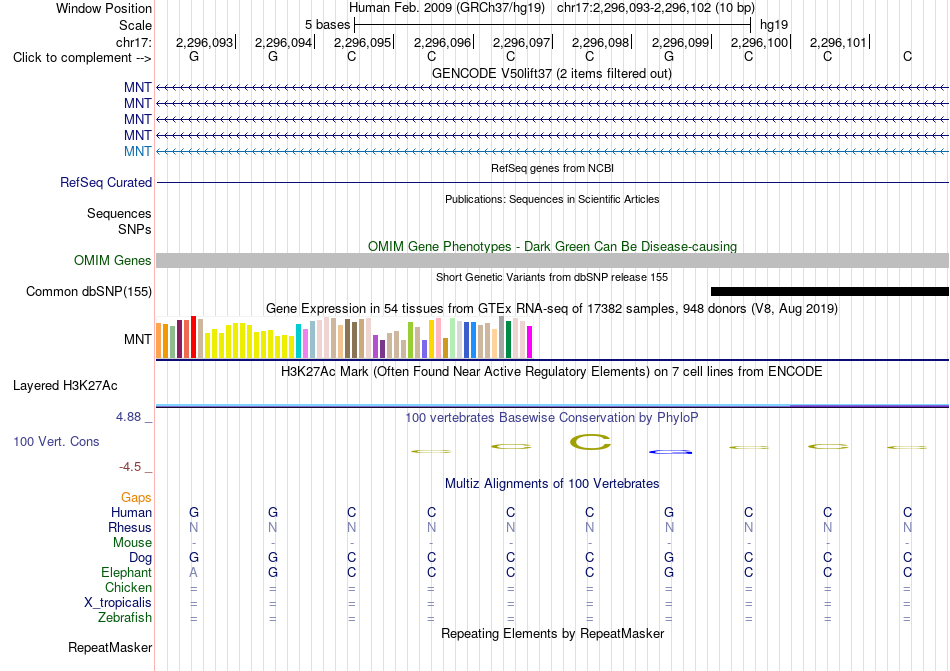The height and width of the screenshot is (671, 950).
Task: Select the light-blue MNT transcript label
Action: click(x=138, y=151)
